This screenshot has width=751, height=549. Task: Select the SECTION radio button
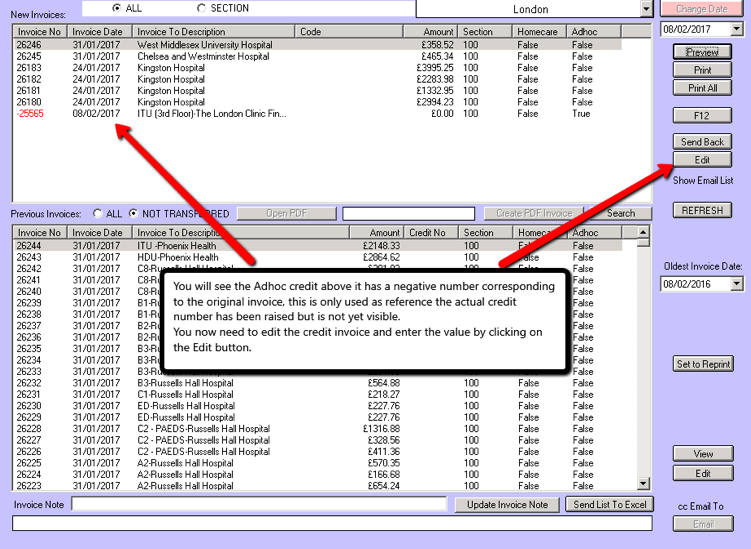pos(202,8)
